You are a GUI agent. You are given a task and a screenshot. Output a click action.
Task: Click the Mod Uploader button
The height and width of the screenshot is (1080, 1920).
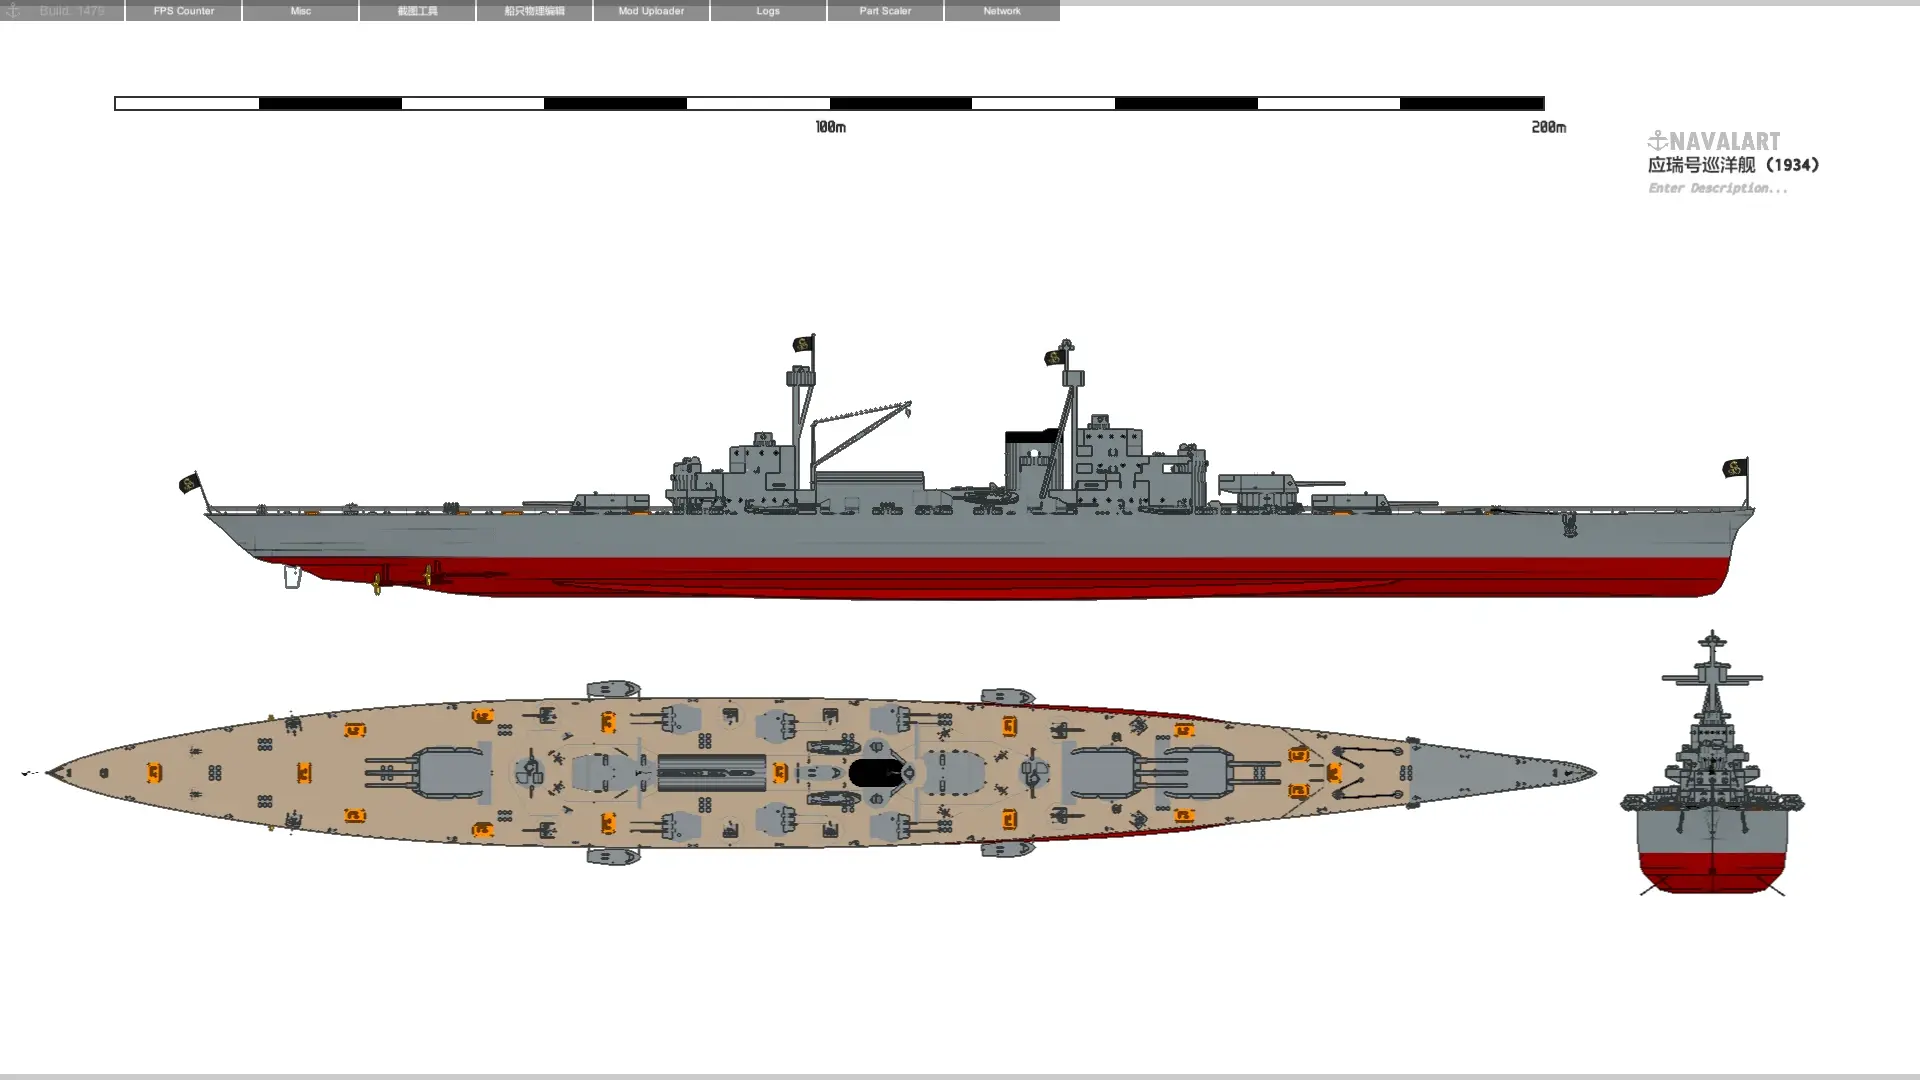tap(651, 11)
